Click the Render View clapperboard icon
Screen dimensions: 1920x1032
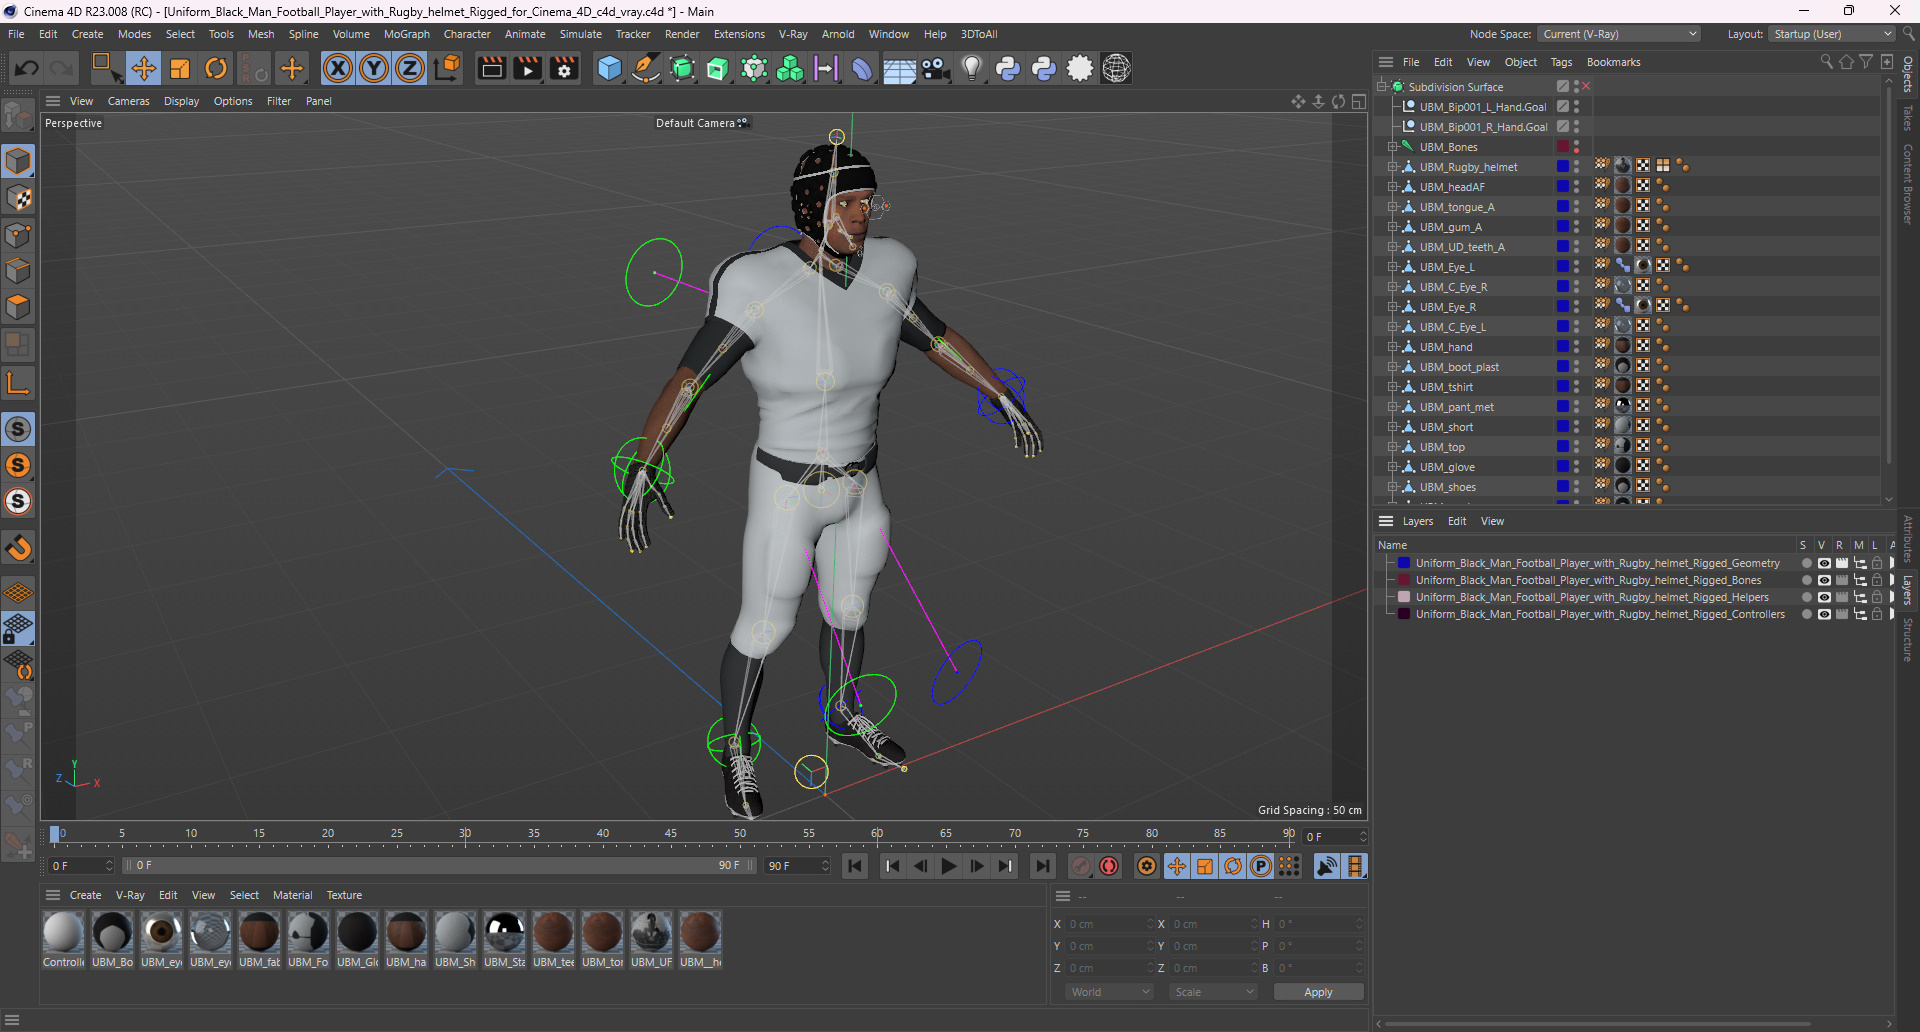[491, 68]
